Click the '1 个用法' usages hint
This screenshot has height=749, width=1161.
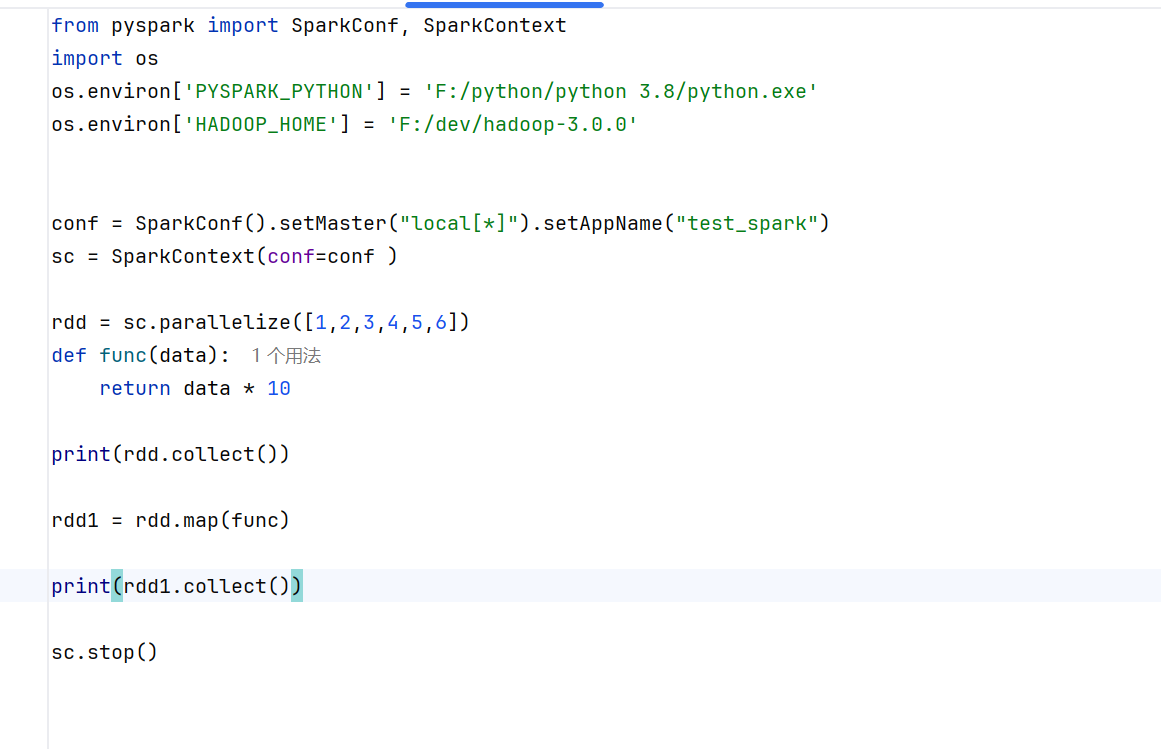[286, 356]
